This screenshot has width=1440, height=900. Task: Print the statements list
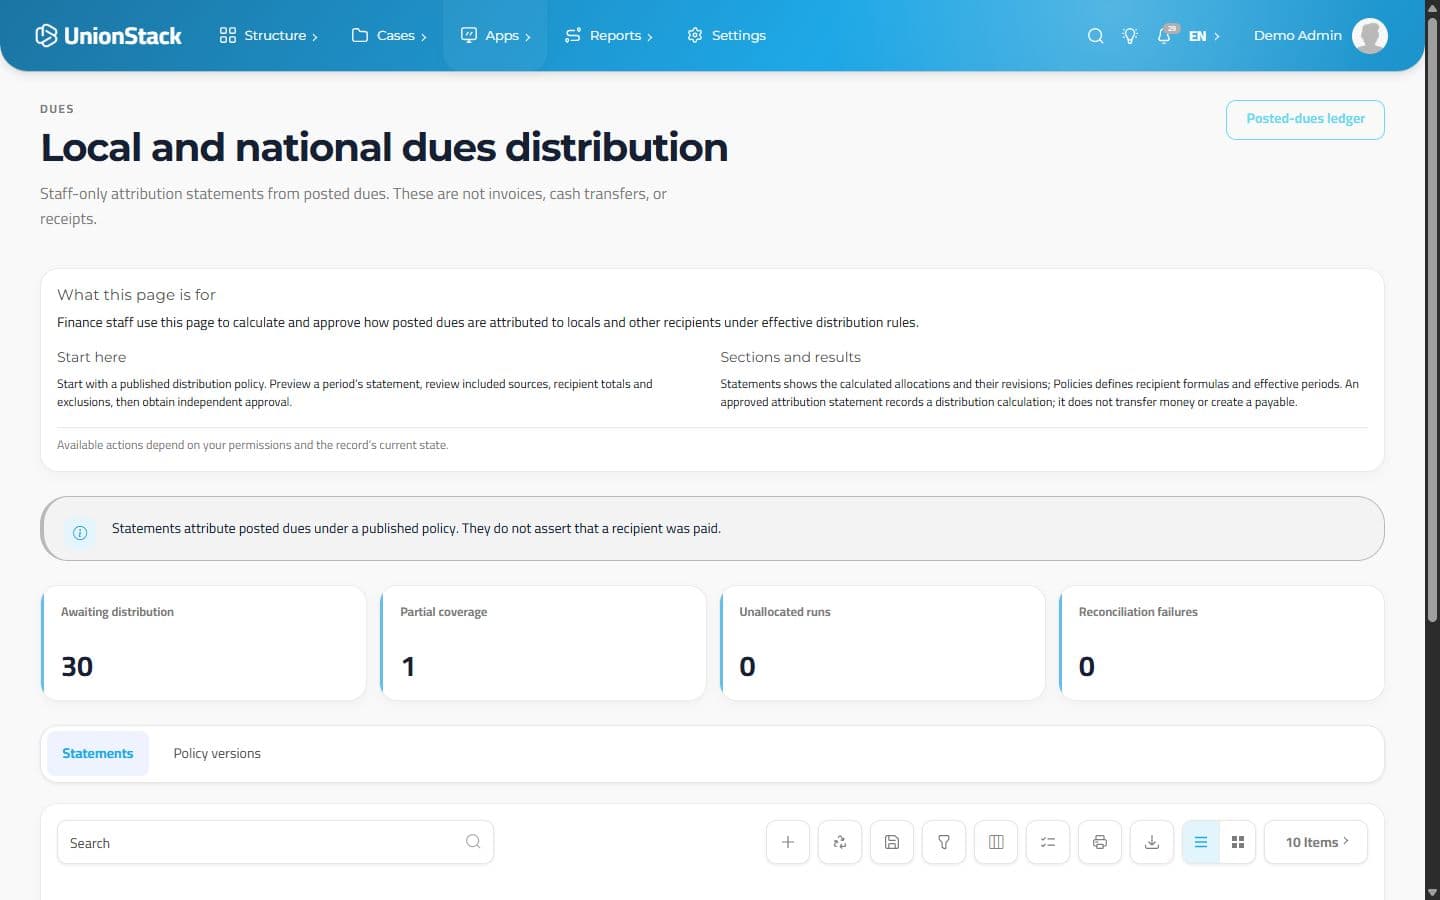coord(1100,842)
